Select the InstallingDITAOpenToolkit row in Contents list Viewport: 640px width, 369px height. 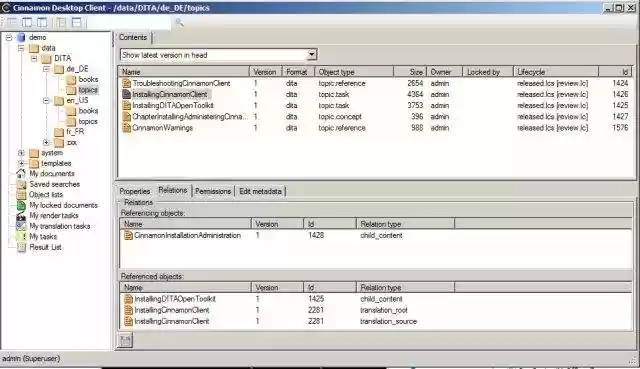pyautogui.click(x=376, y=106)
